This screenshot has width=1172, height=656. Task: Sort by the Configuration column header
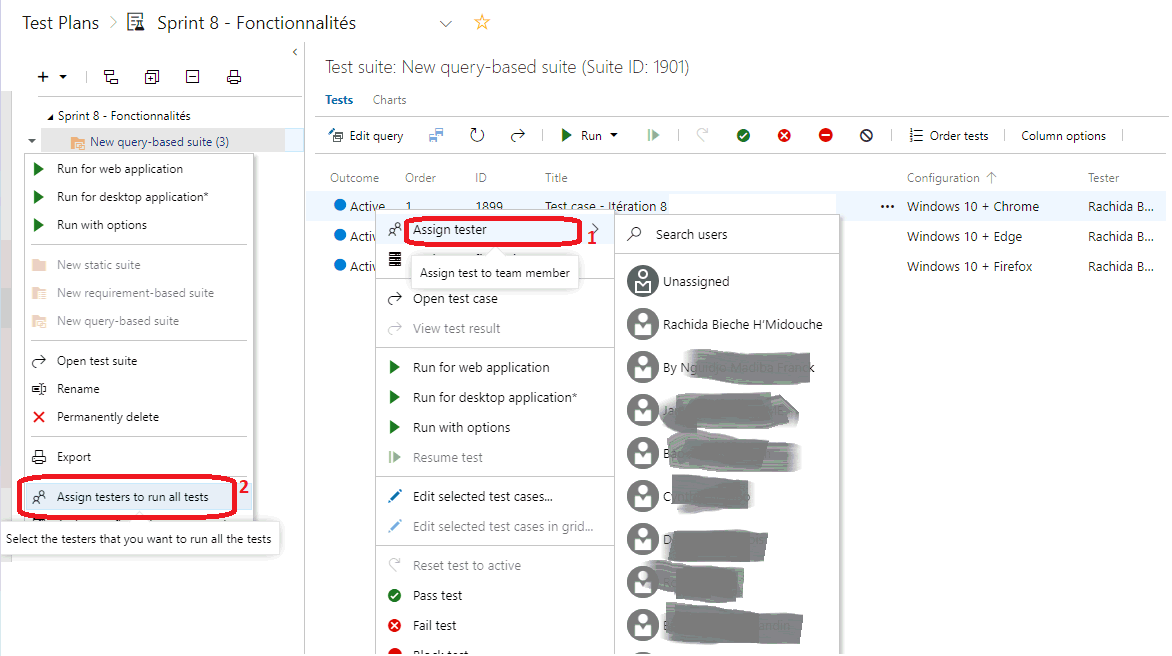click(x=943, y=178)
